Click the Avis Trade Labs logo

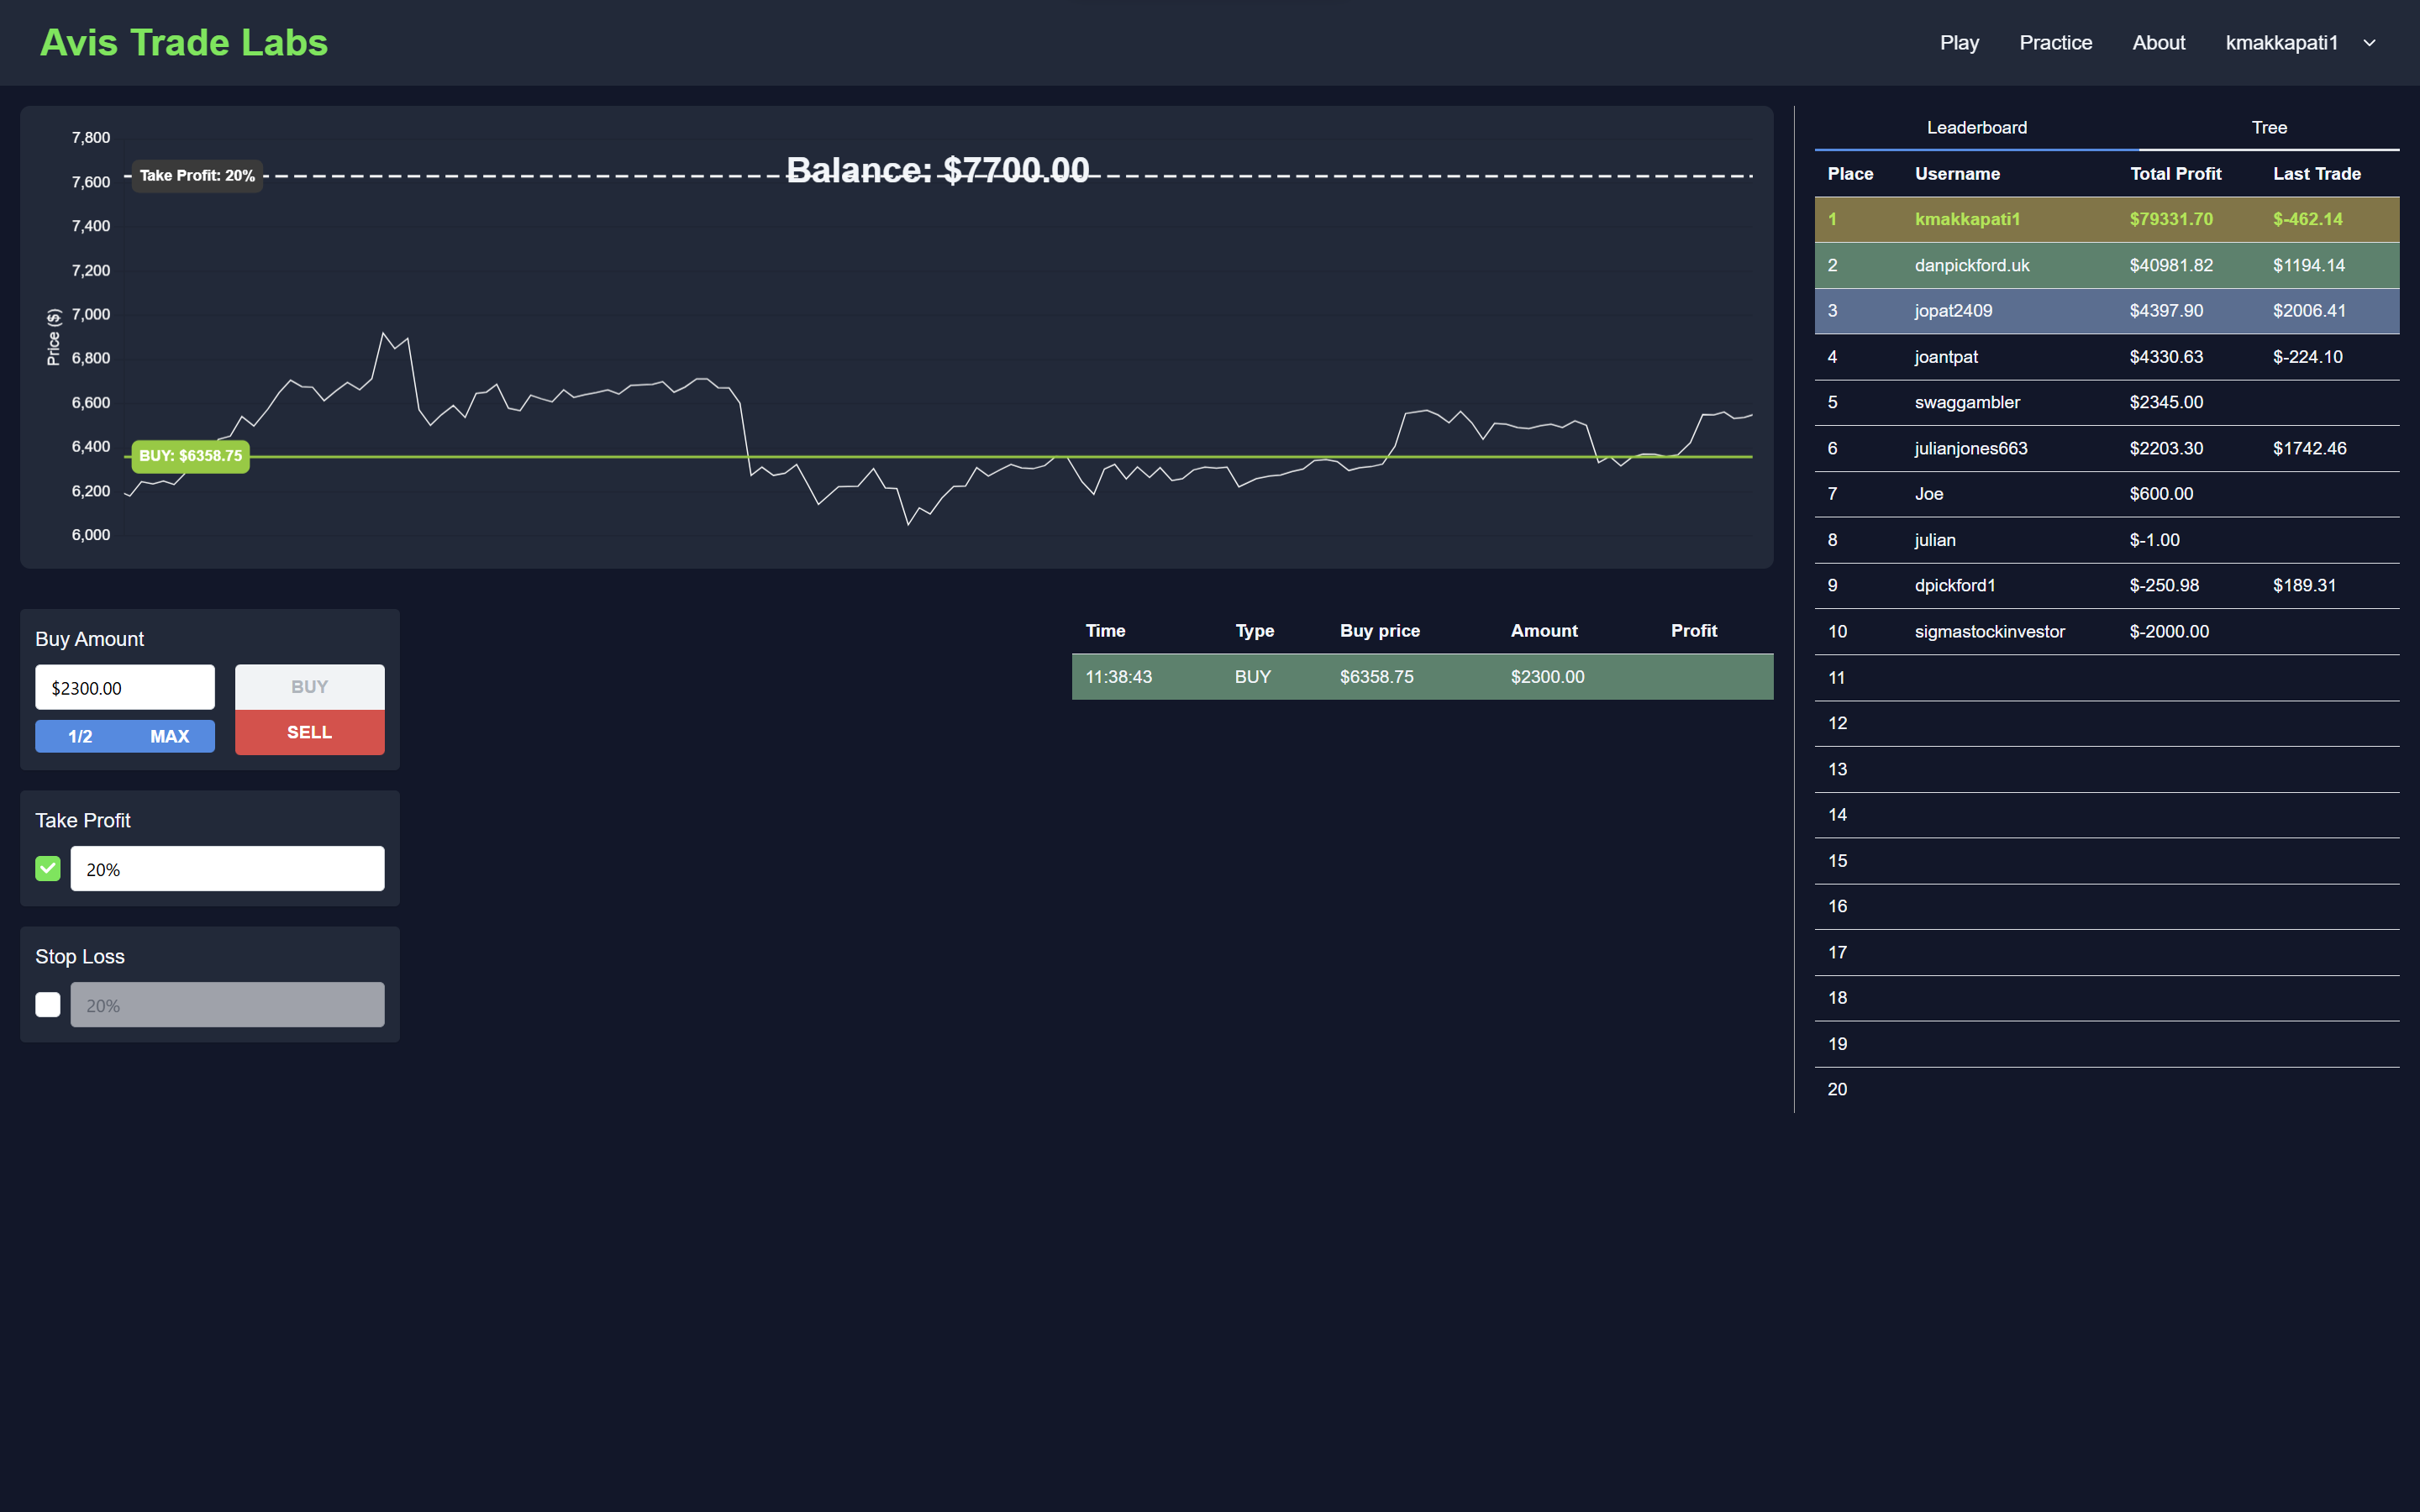tap(184, 43)
